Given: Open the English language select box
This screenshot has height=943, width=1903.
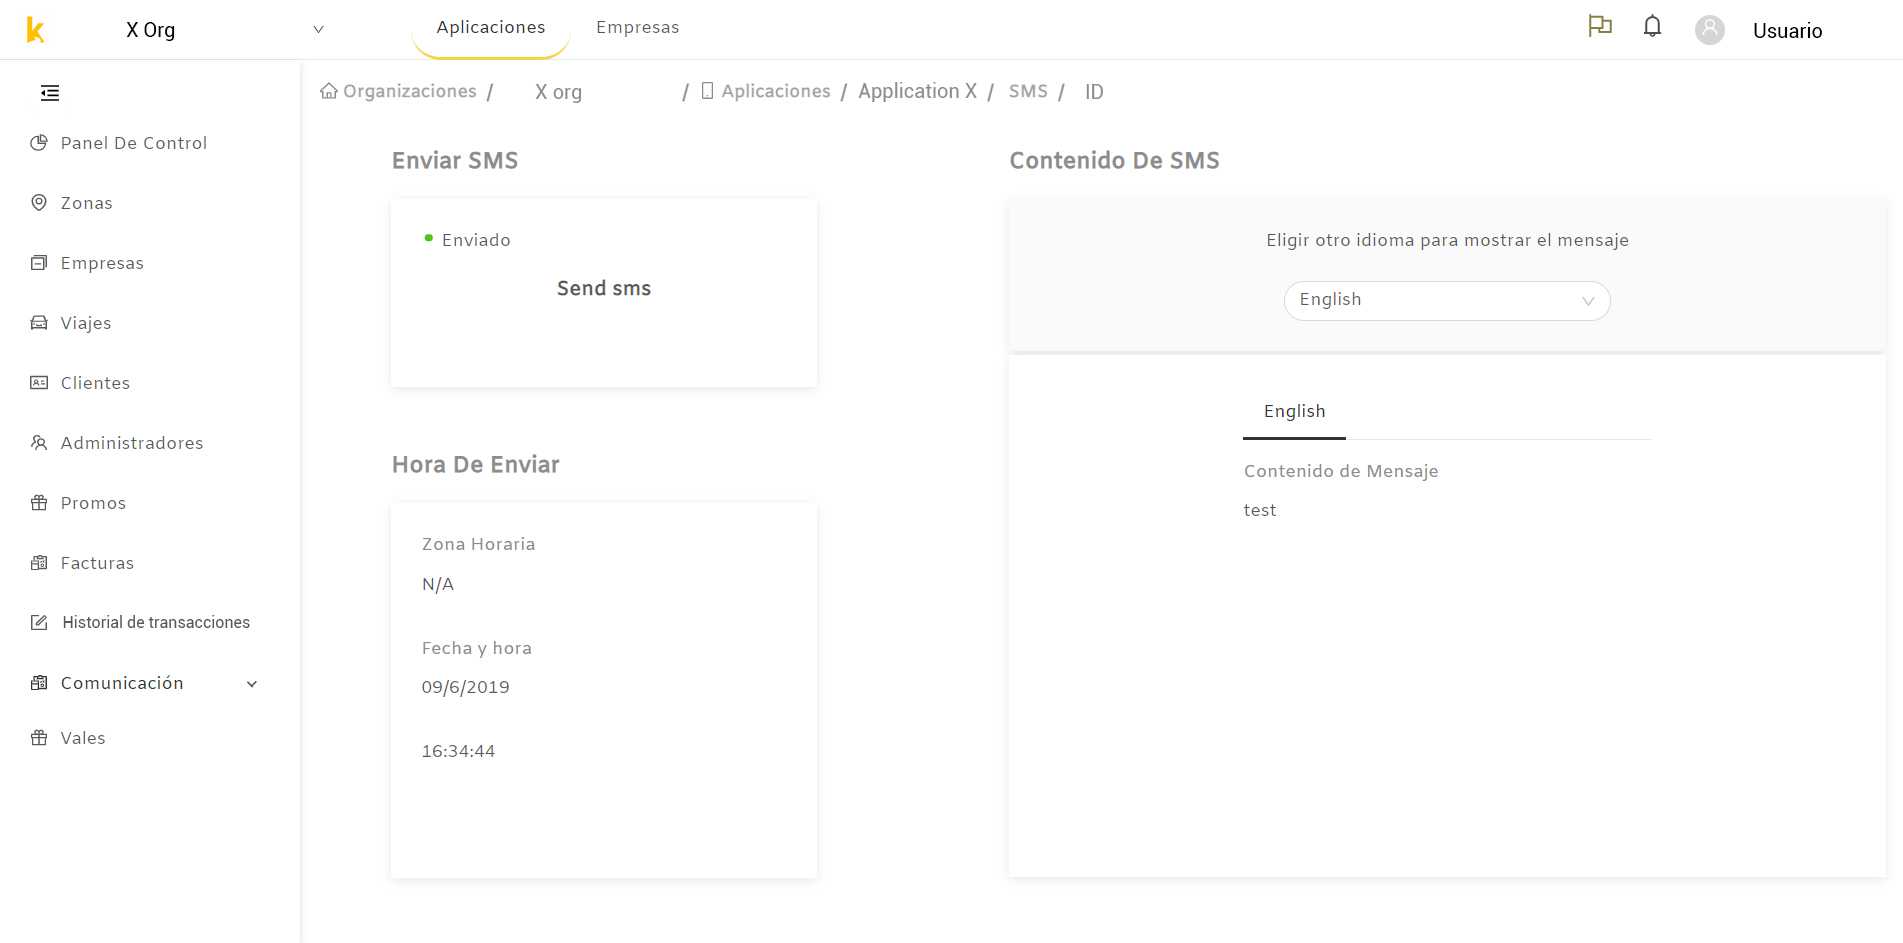Looking at the screenshot, I should 1447,300.
